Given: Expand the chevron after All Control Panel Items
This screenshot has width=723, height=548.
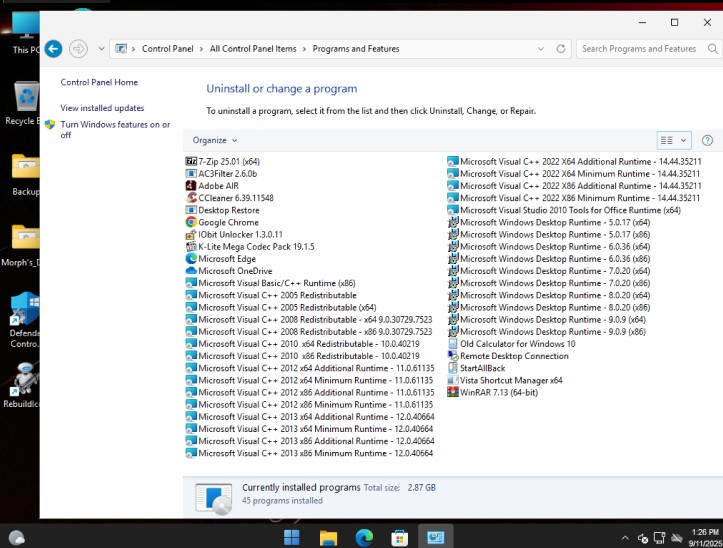Looking at the screenshot, I should click(304, 49).
